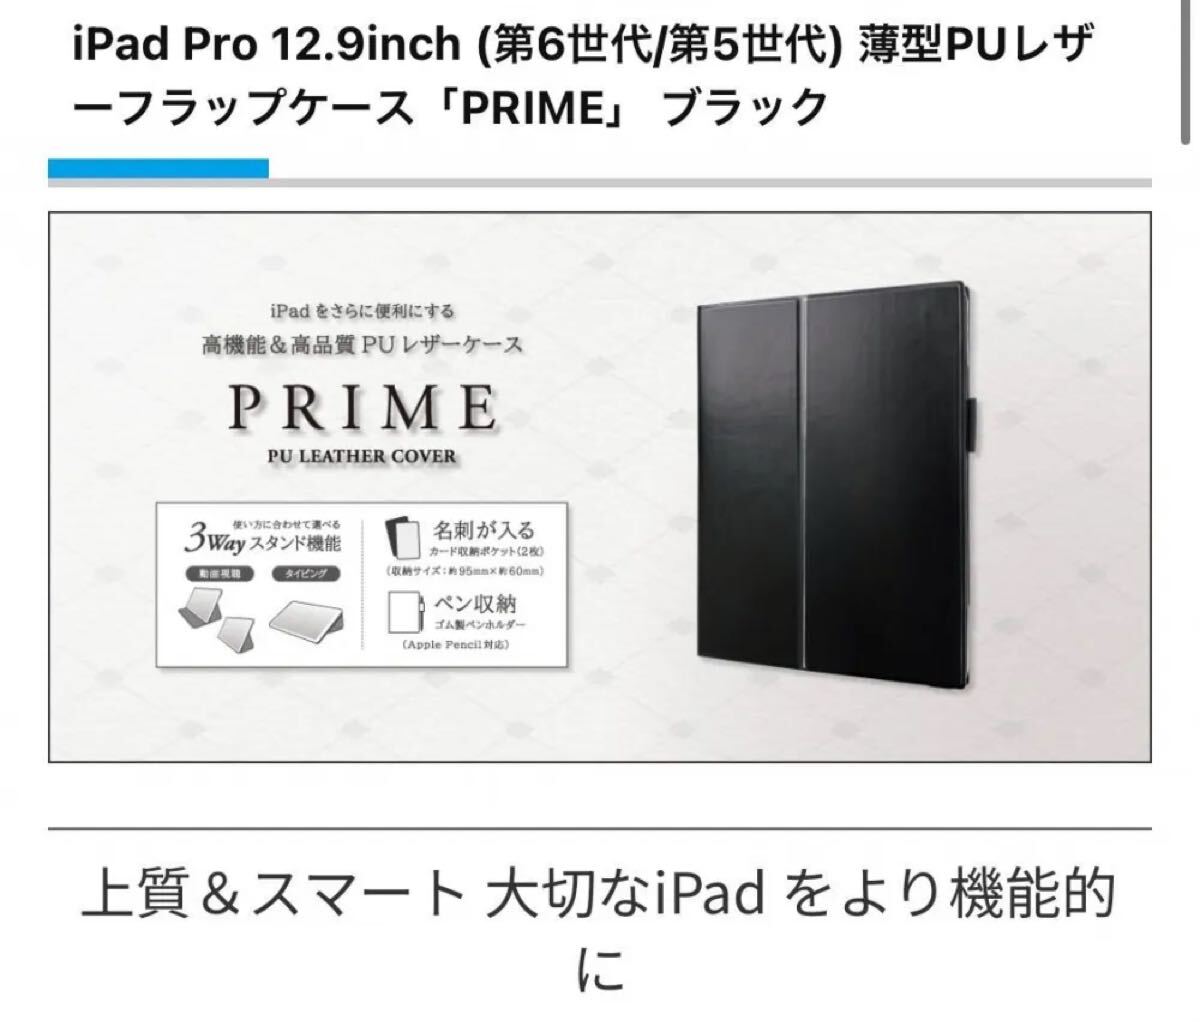Click the PRIME logo text
This screenshot has height=1023, width=1200.
361,408
